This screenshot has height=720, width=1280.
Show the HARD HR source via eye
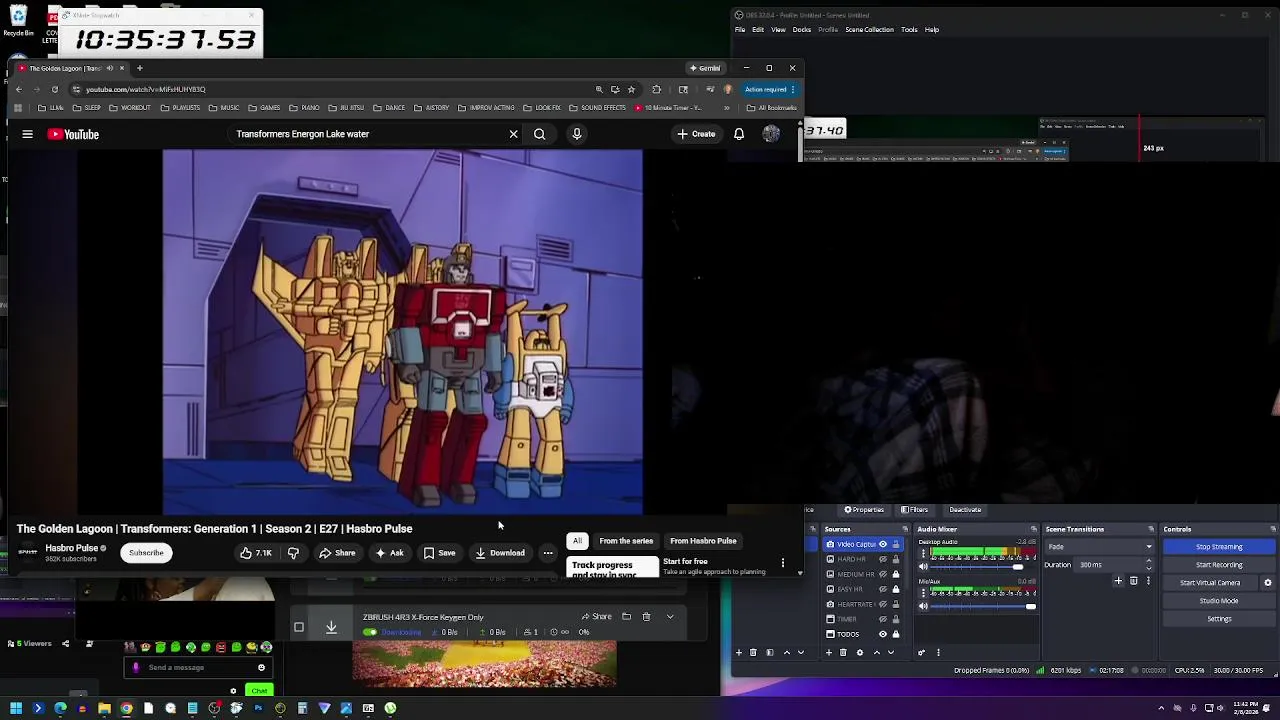883,559
